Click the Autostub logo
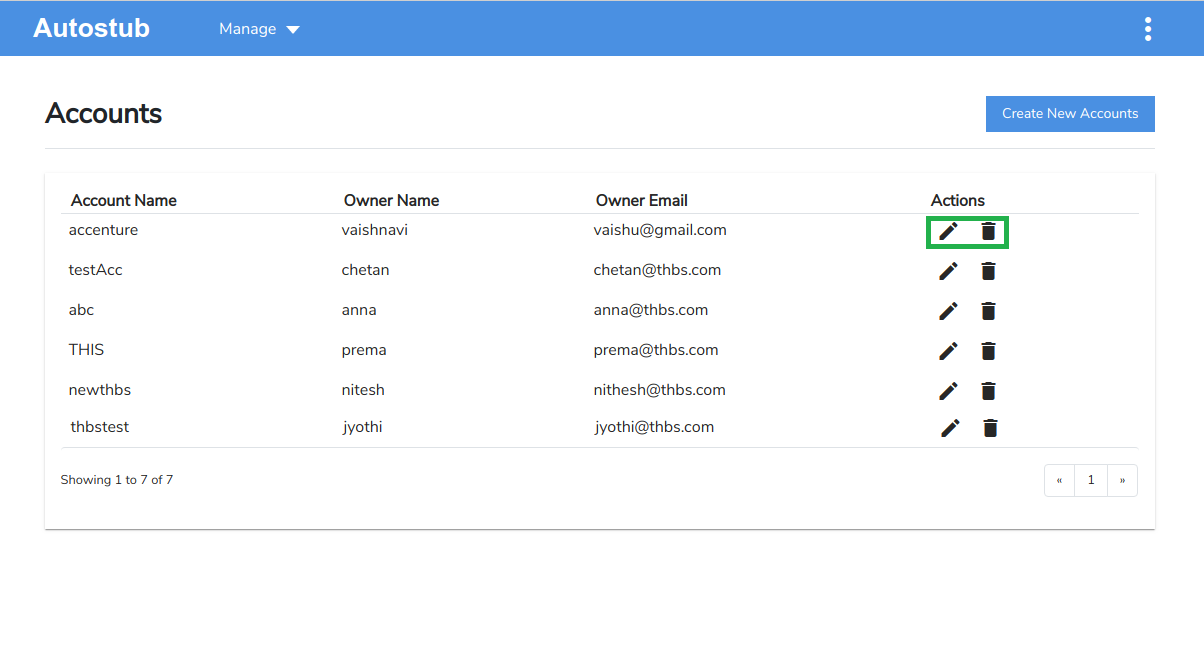The image size is (1204, 650). [x=91, y=28]
